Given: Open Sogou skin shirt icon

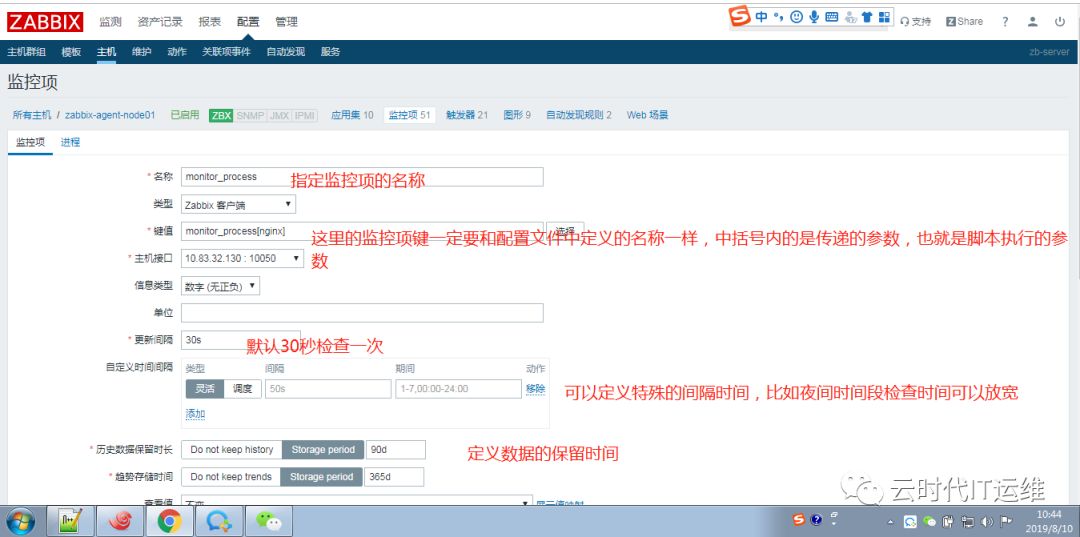Looking at the screenshot, I should coord(867,17).
